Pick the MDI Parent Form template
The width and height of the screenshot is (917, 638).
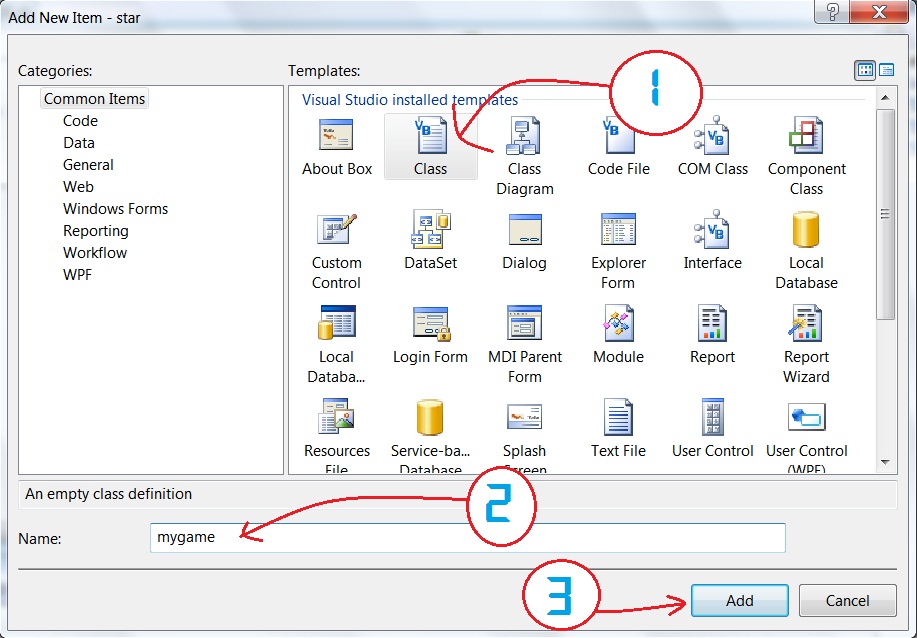[524, 344]
